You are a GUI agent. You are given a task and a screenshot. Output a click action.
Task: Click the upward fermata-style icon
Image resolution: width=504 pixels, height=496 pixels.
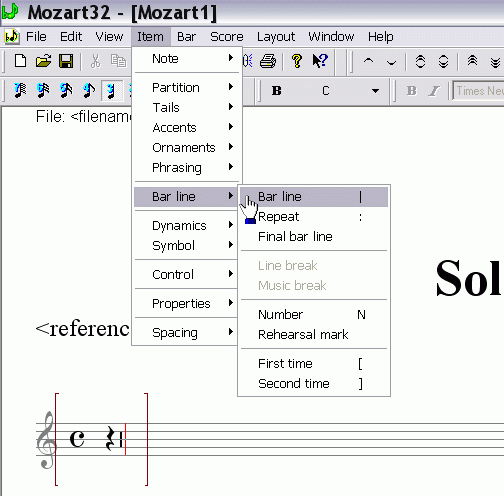click(x=420, y=62)
